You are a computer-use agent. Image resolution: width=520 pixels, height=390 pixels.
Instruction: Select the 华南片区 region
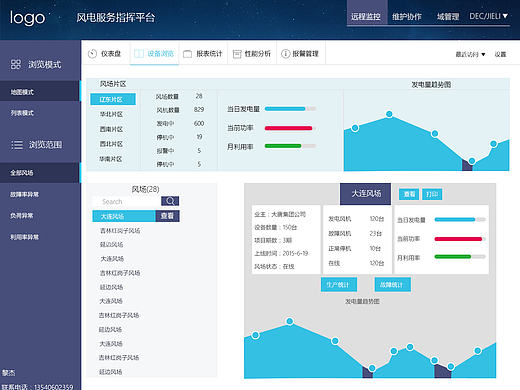pos(111,159)
